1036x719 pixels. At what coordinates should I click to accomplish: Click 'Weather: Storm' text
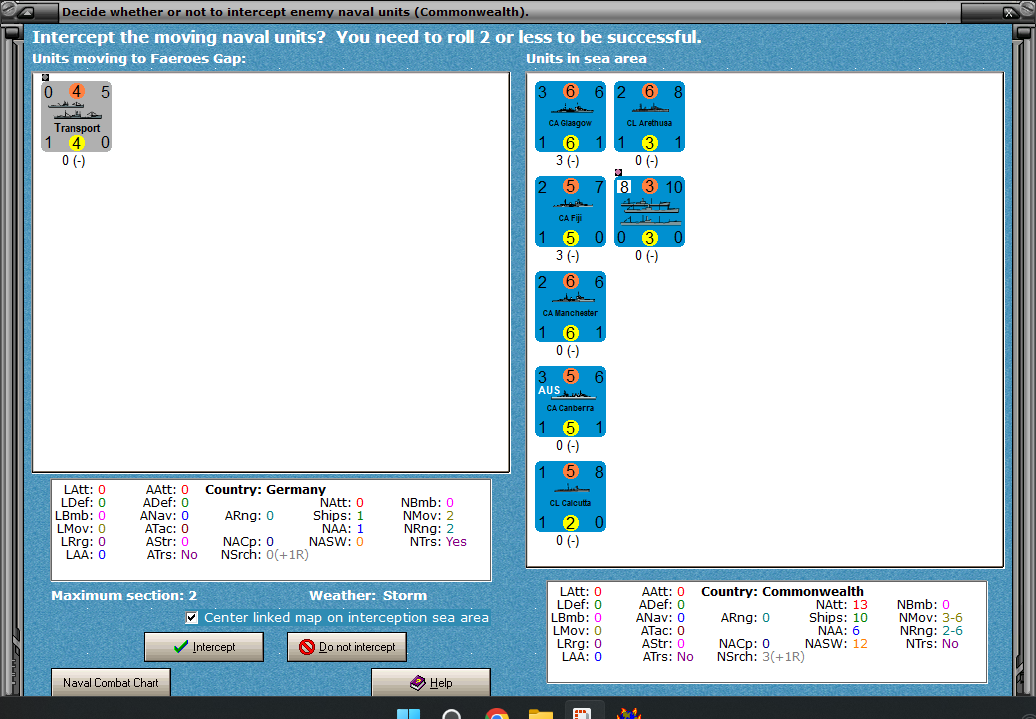point(368,595)
